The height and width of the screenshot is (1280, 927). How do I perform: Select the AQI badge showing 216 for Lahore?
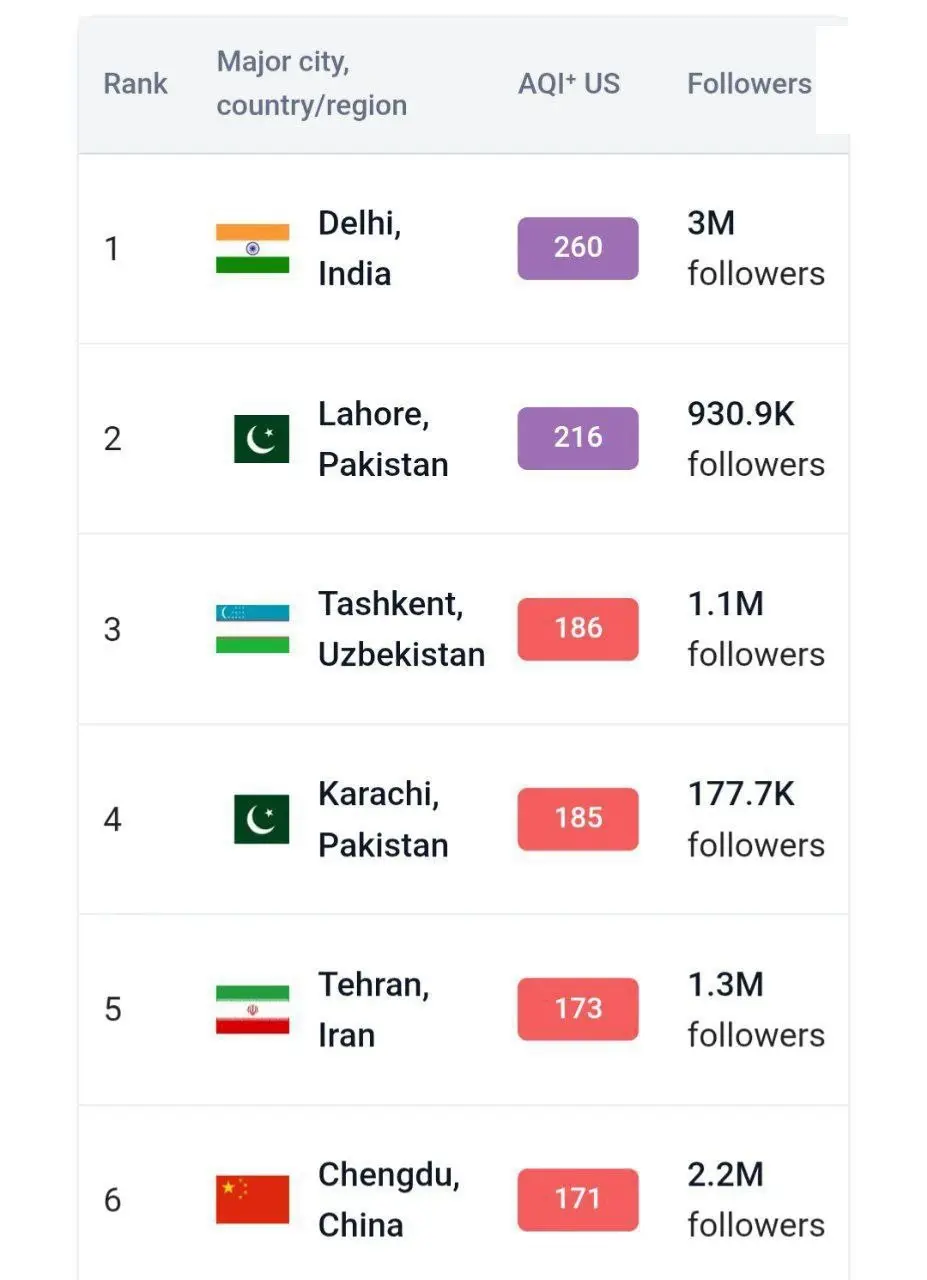click(x=577, y=438)
